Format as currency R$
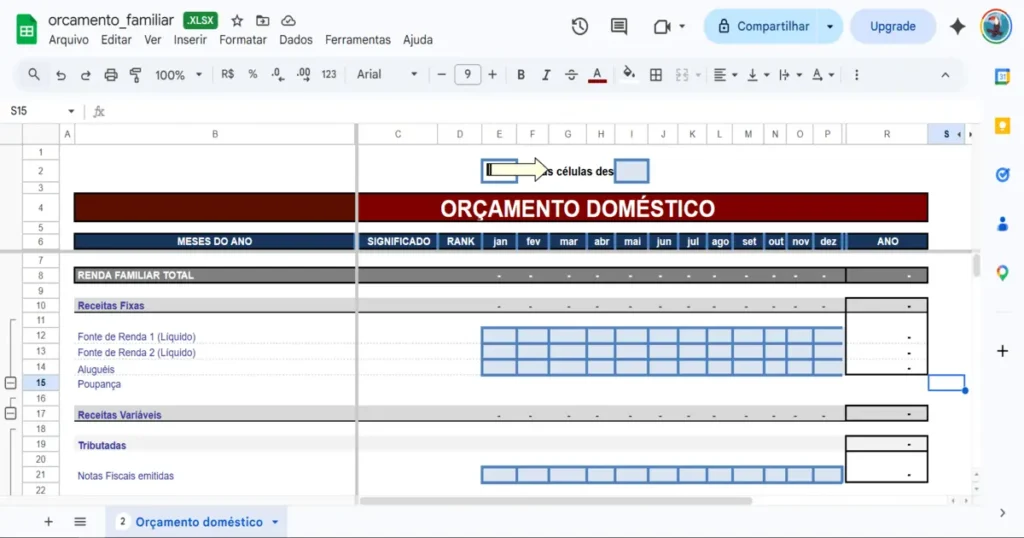1024x538 pixels. click(227, 74)
